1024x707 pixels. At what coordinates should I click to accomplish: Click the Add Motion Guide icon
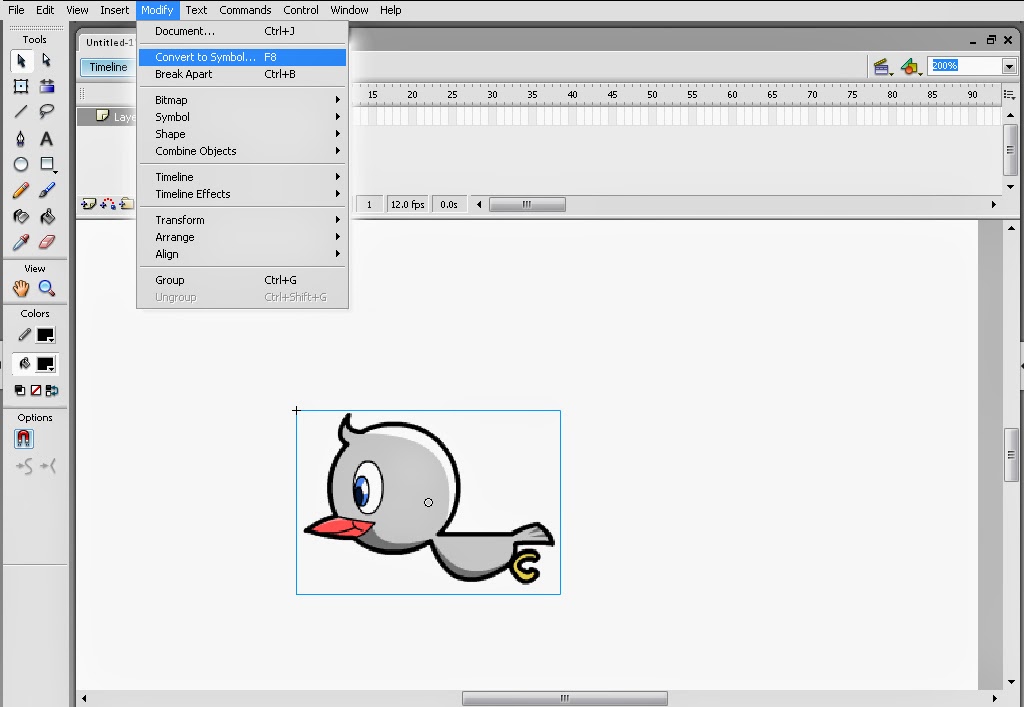point(108,204)
